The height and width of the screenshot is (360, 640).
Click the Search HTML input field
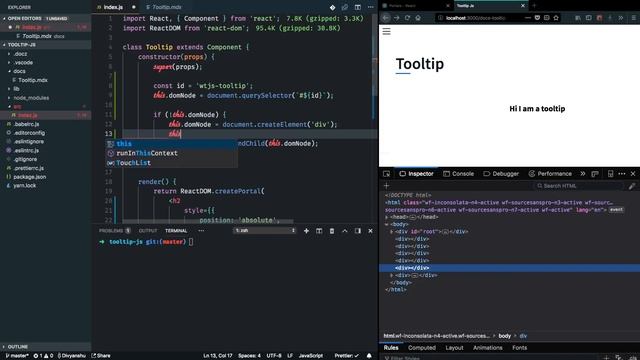click(579, 186)
